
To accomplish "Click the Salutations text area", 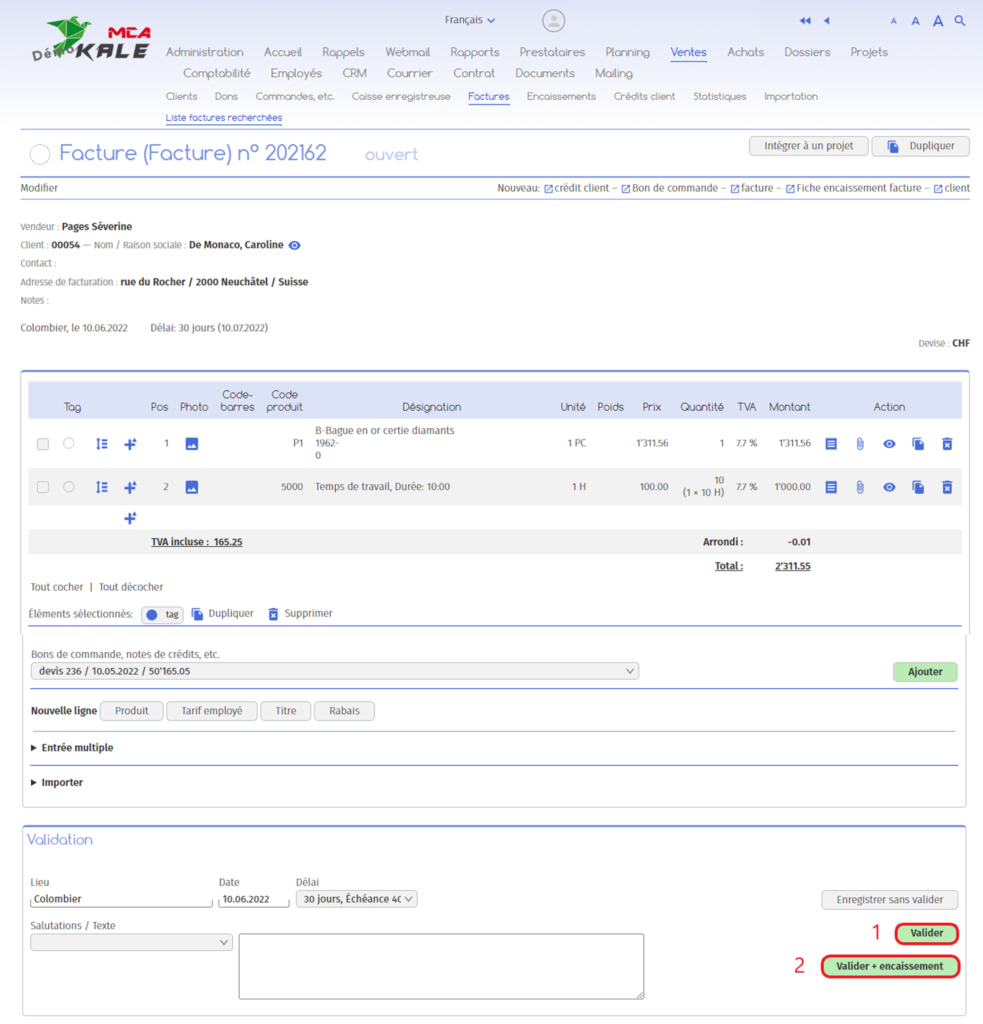I will coord(442,967).
